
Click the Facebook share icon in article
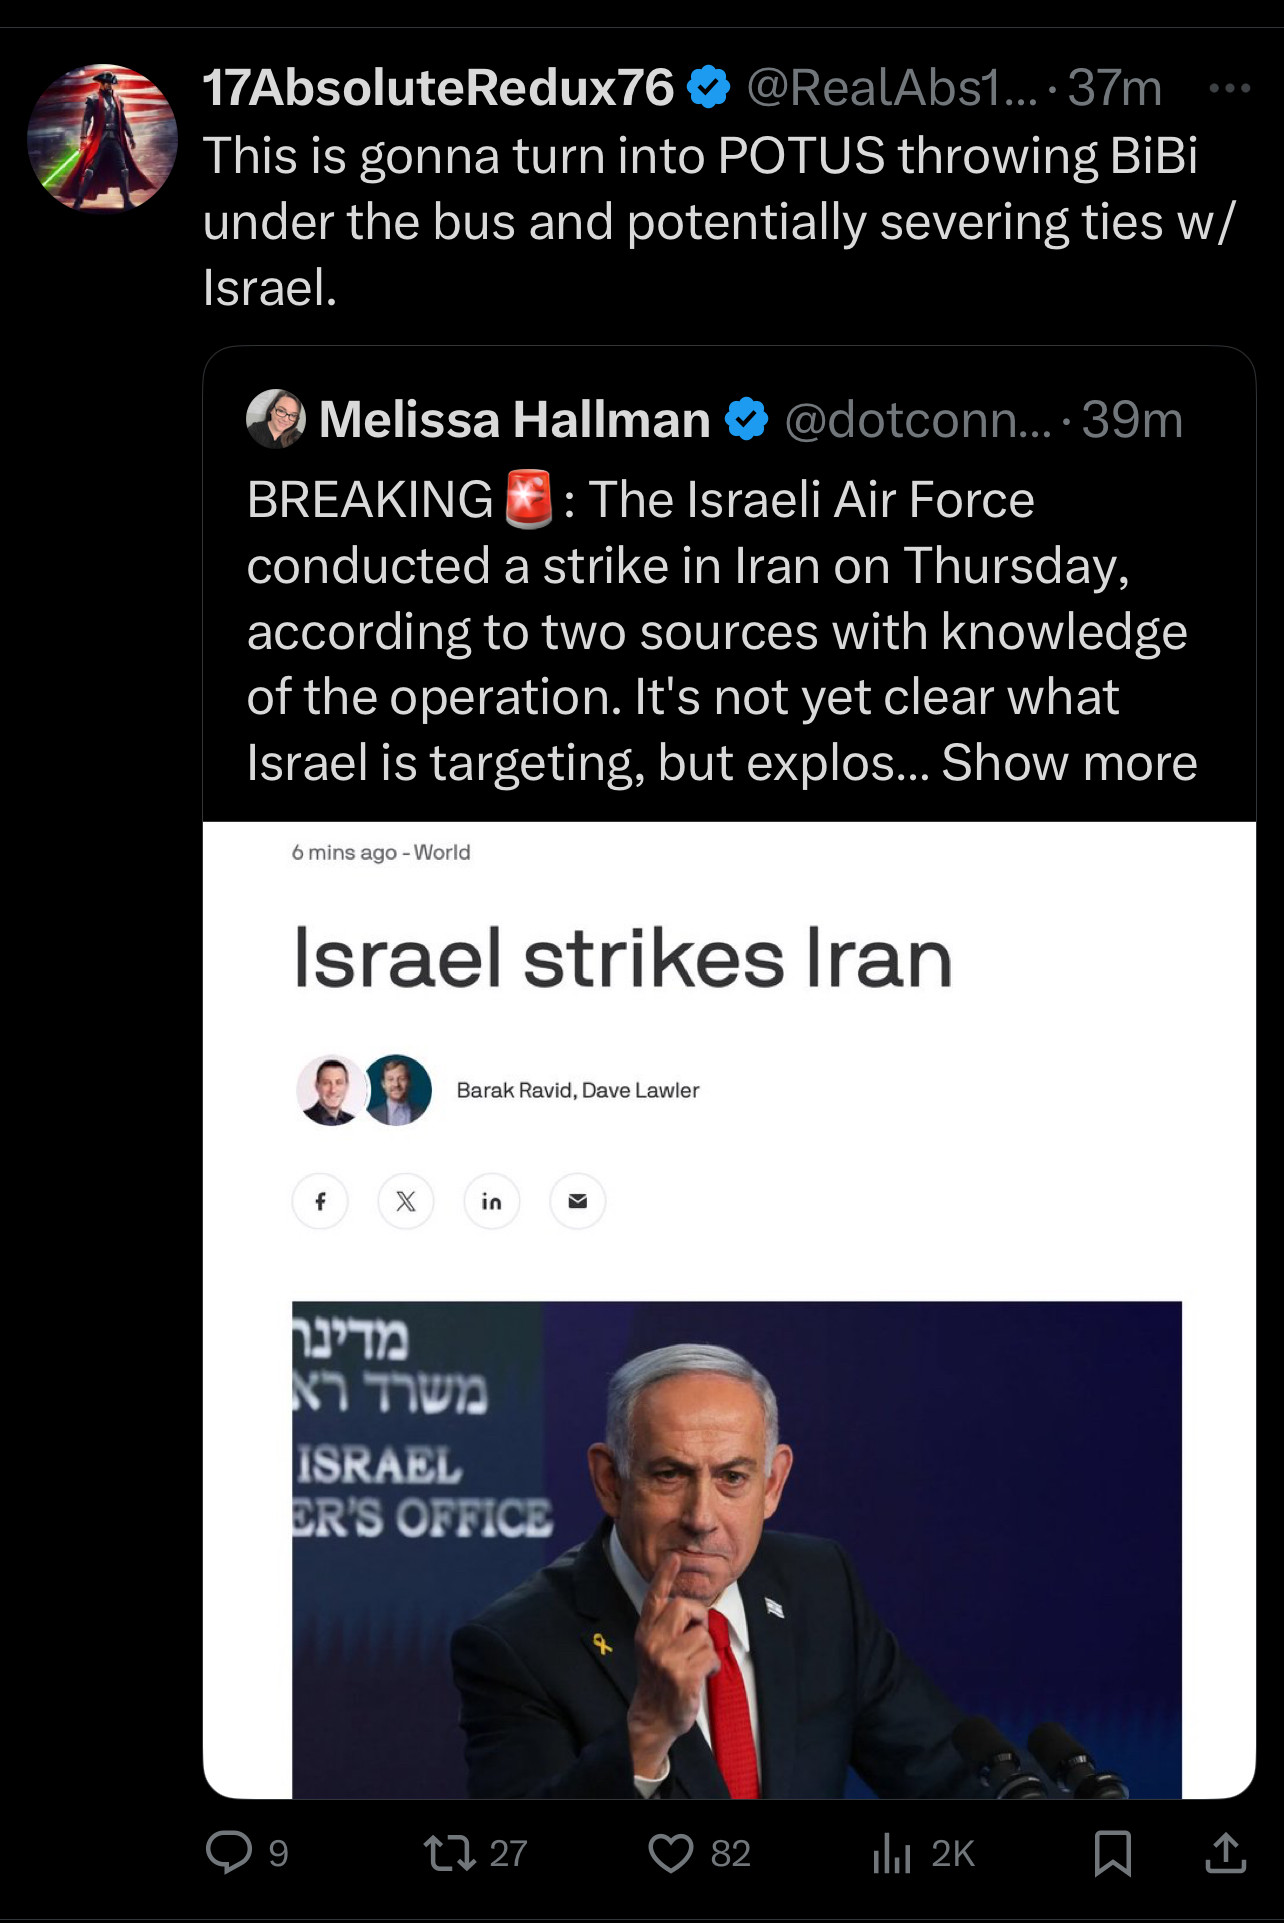[x=320, y=1201]
